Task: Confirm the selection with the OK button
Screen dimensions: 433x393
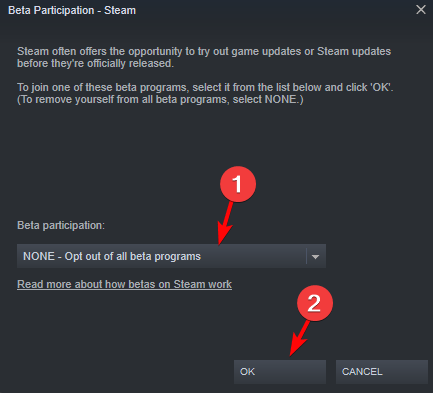Action: 280,372
